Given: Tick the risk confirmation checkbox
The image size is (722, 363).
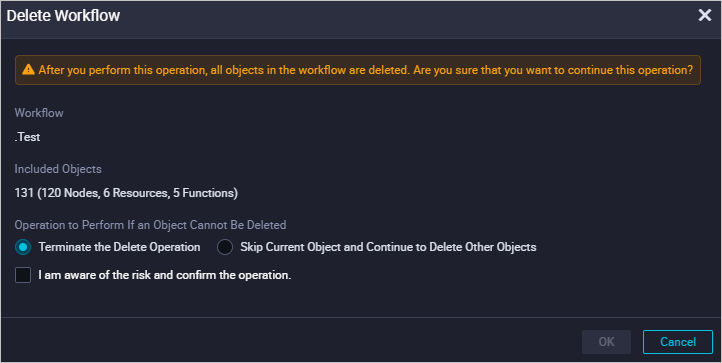Looking at the screenshot, I should pos(23,275).
